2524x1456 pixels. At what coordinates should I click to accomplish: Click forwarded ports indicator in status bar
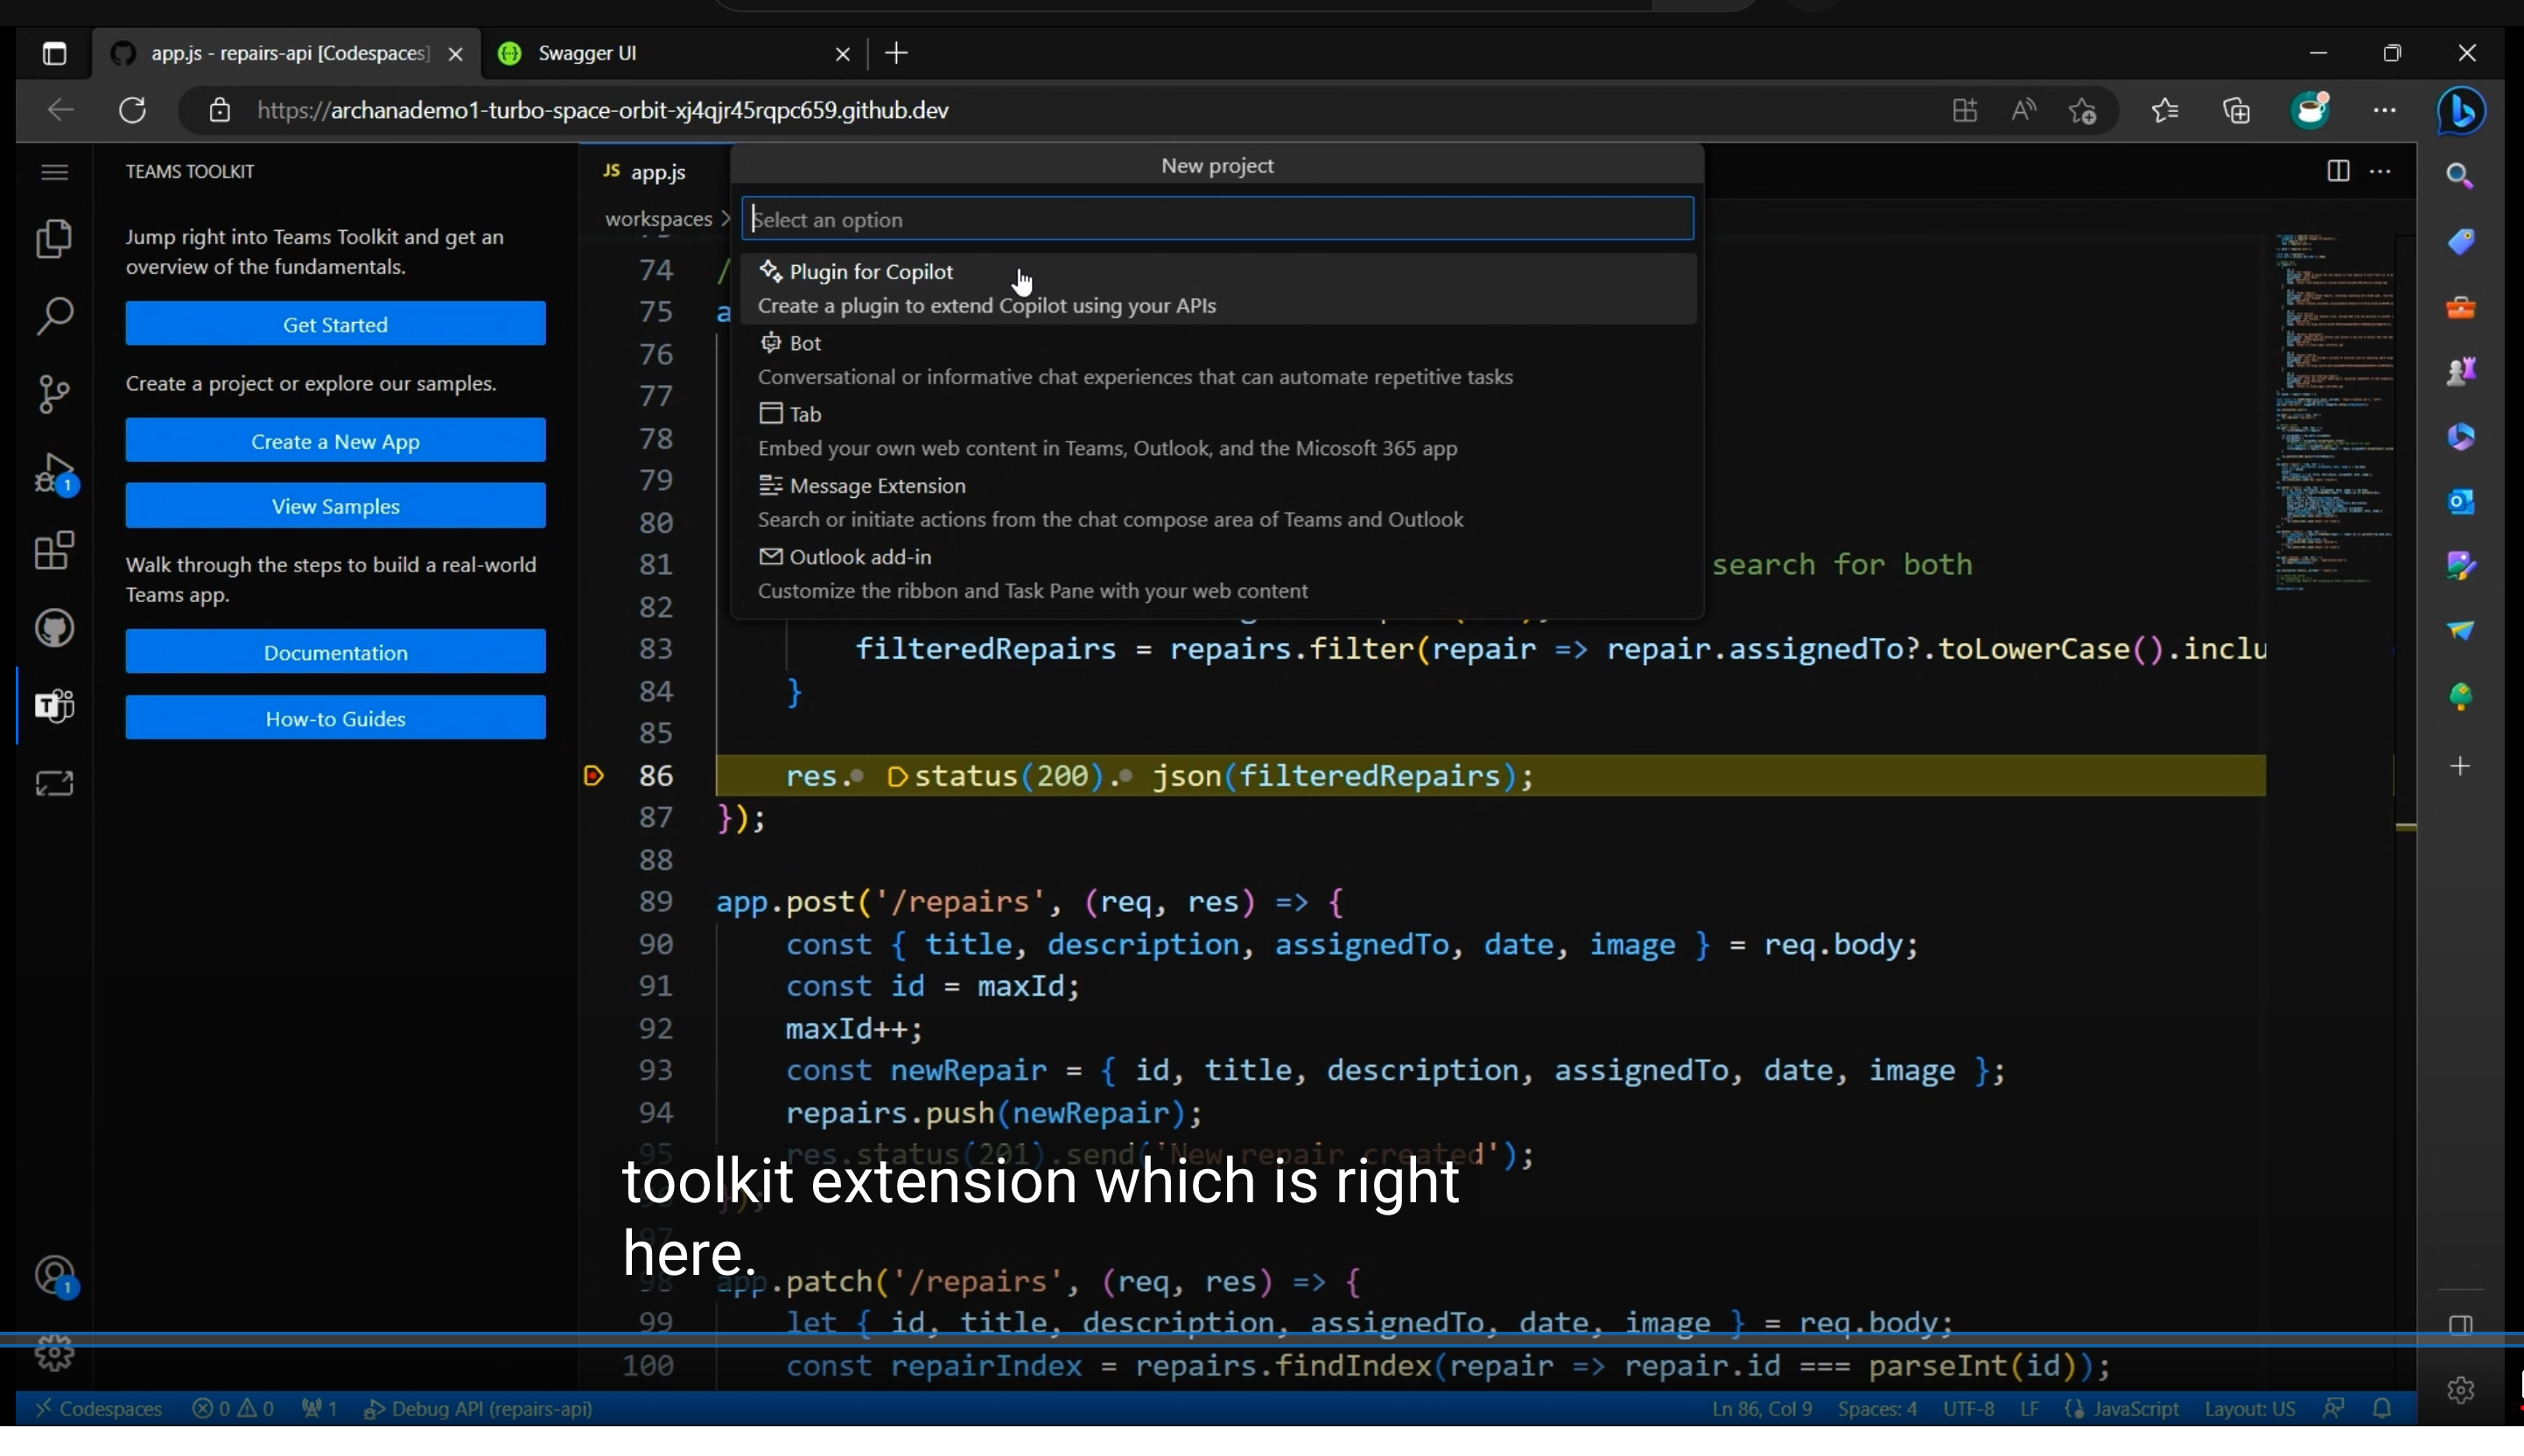[319, 1409]
